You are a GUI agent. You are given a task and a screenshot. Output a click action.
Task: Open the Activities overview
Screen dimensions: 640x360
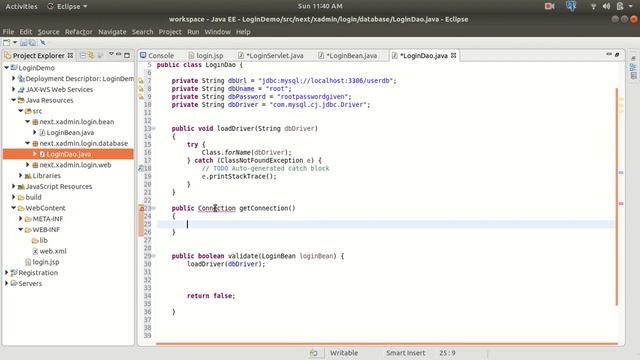click(21, 6)
